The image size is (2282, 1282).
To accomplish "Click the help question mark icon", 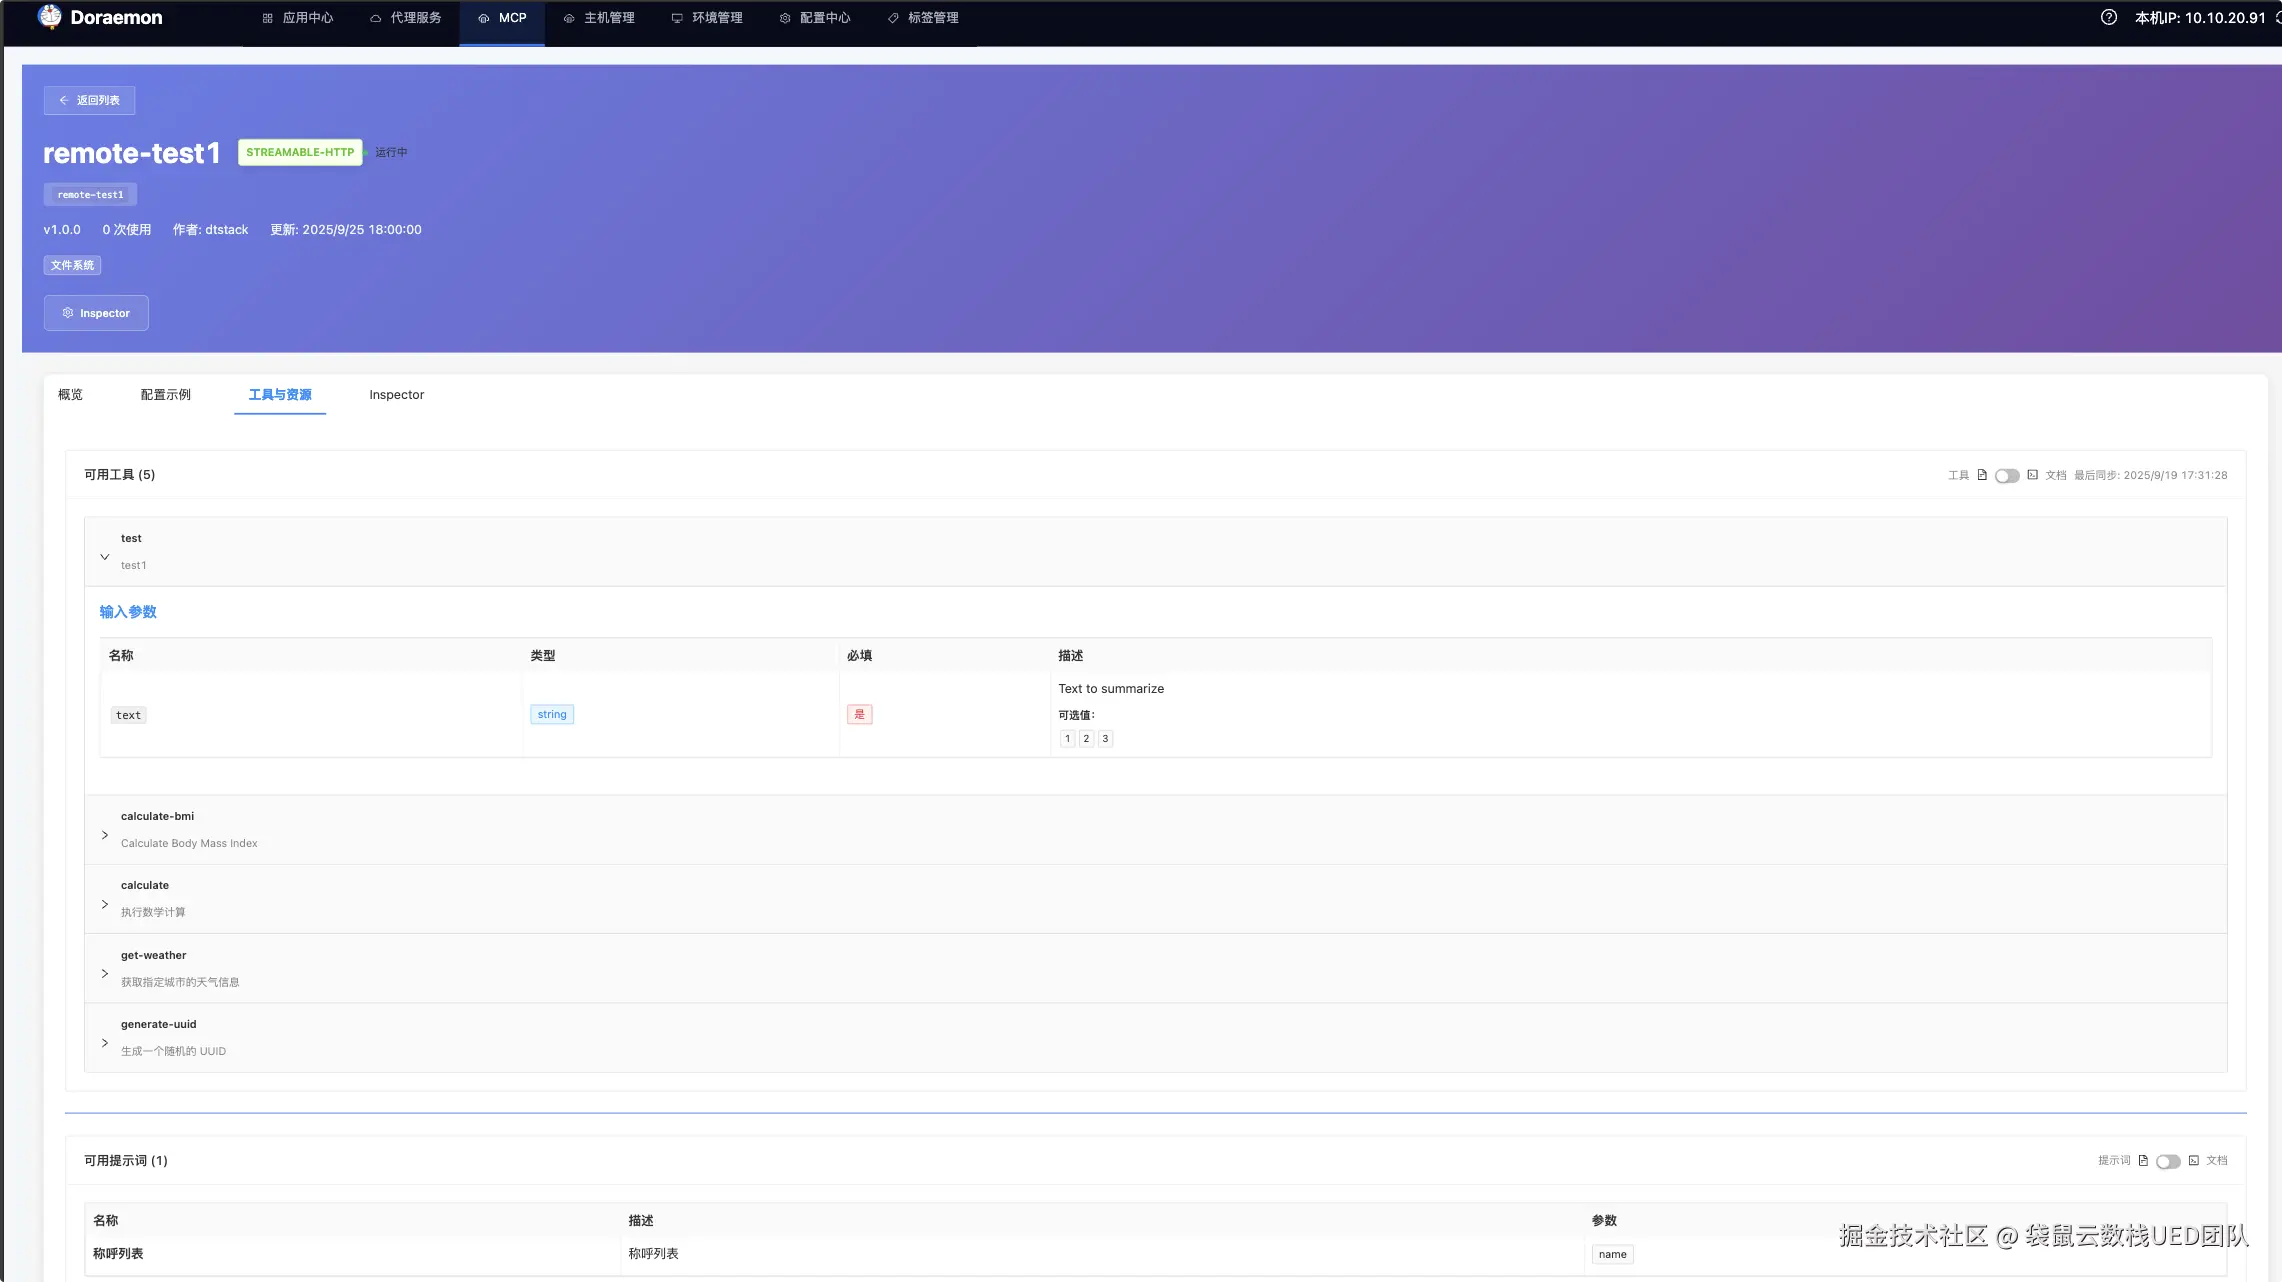I will tap(2108, 17).
